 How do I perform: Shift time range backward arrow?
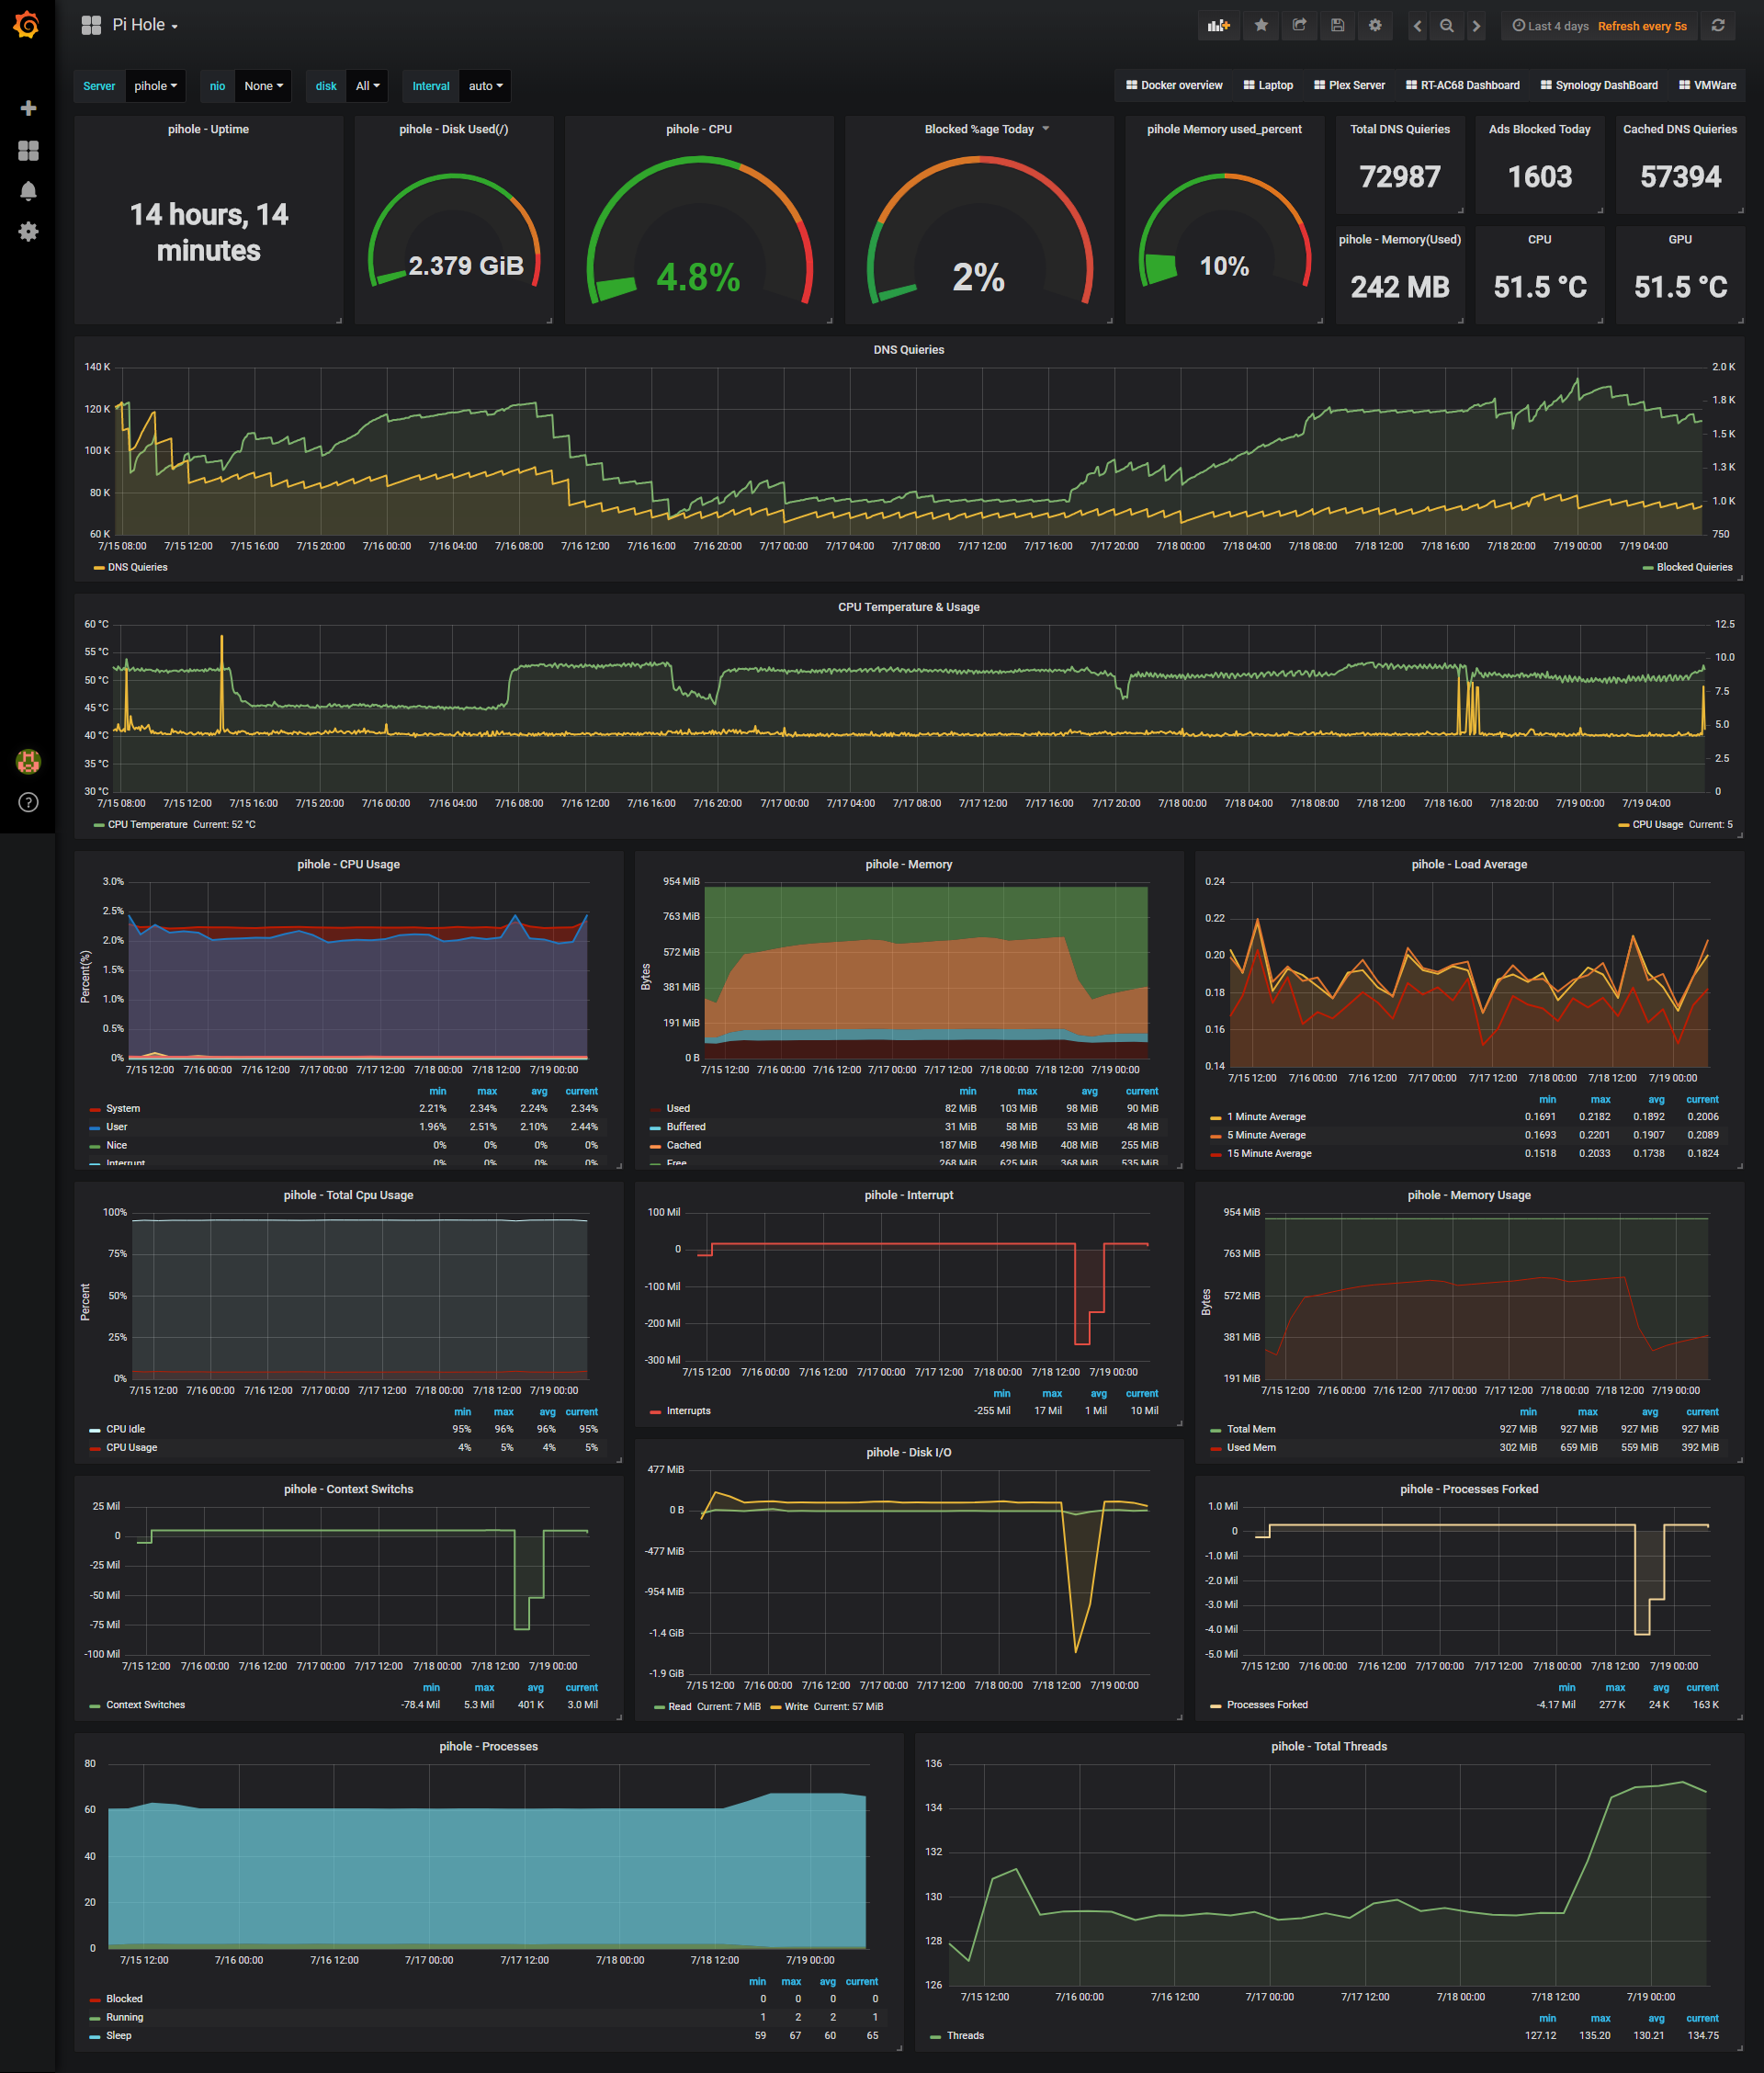click(1417, 26)
